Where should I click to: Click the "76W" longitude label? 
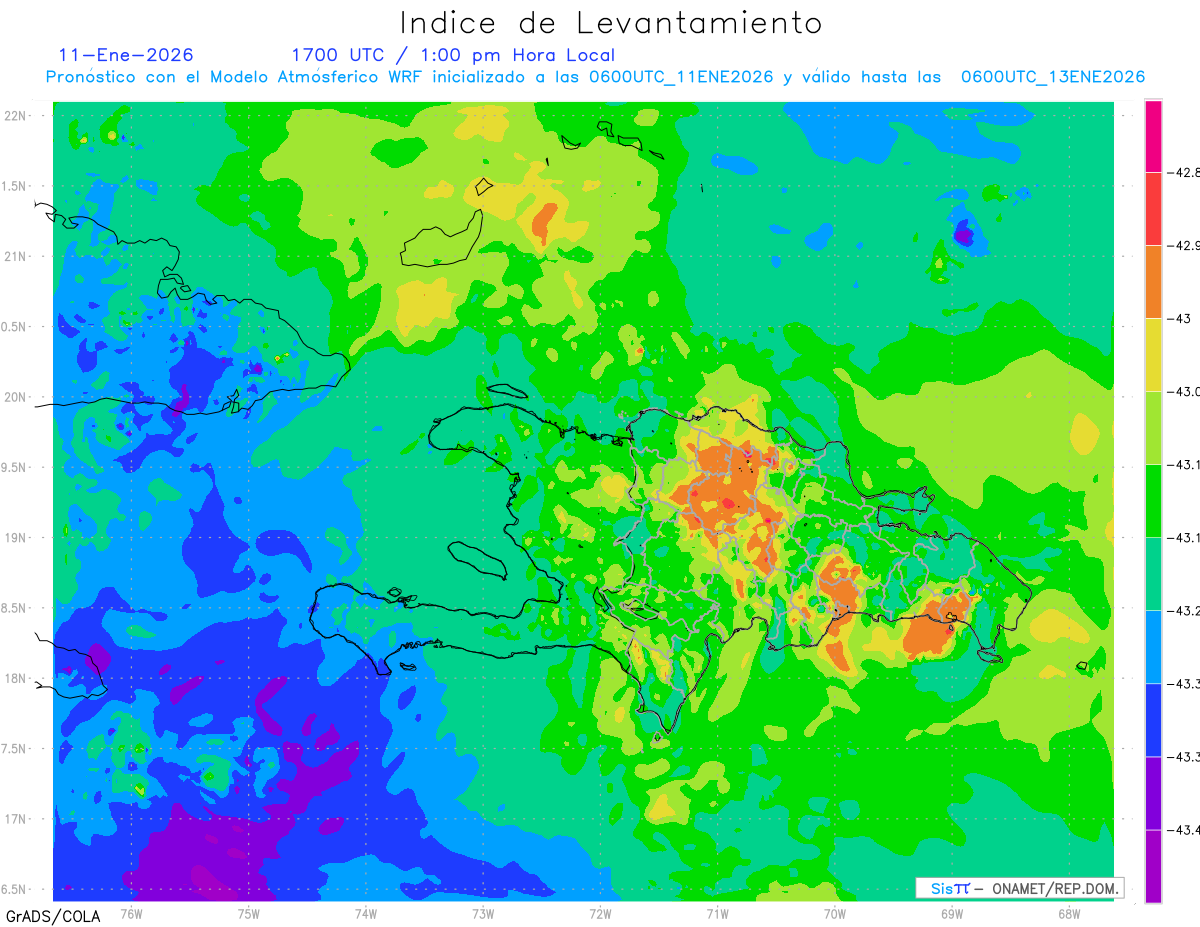131,913
